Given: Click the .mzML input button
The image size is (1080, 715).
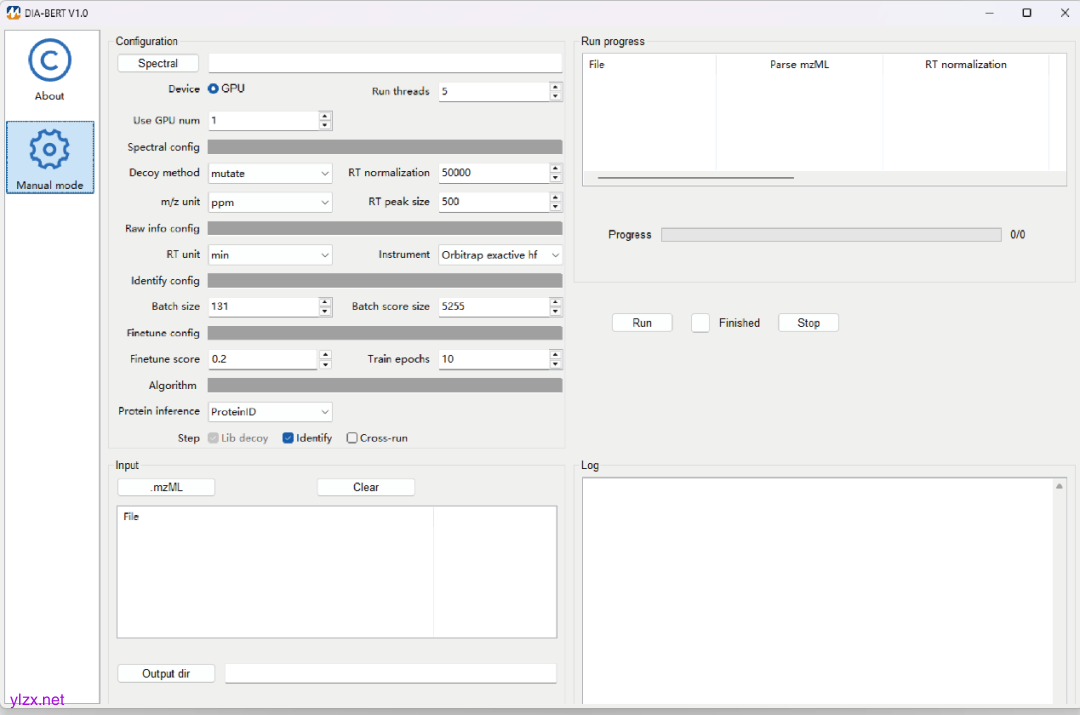Looking at the screenshot, I should tap(166, 487).
